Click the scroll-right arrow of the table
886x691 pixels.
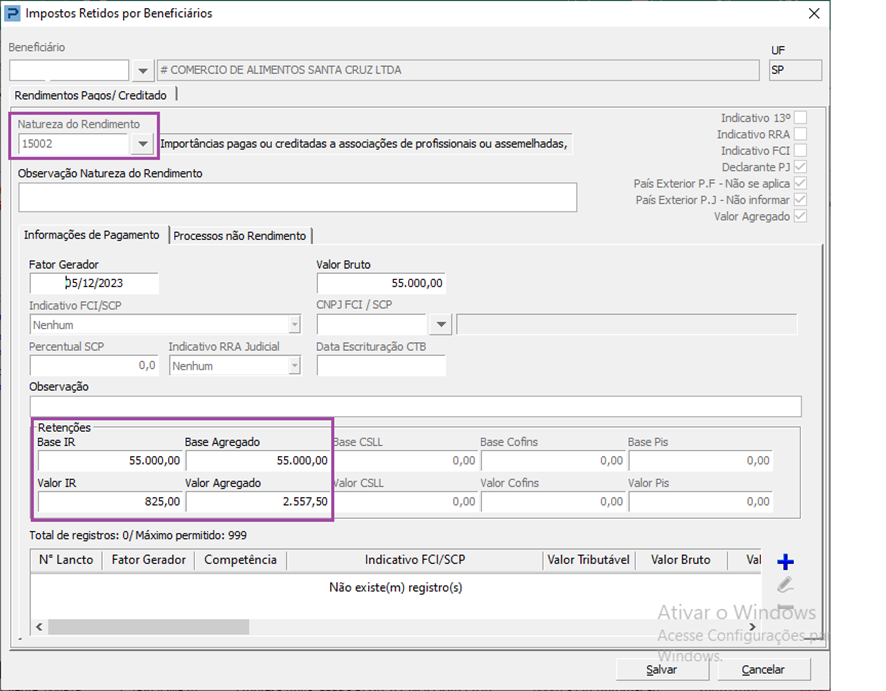coord(752,627)
